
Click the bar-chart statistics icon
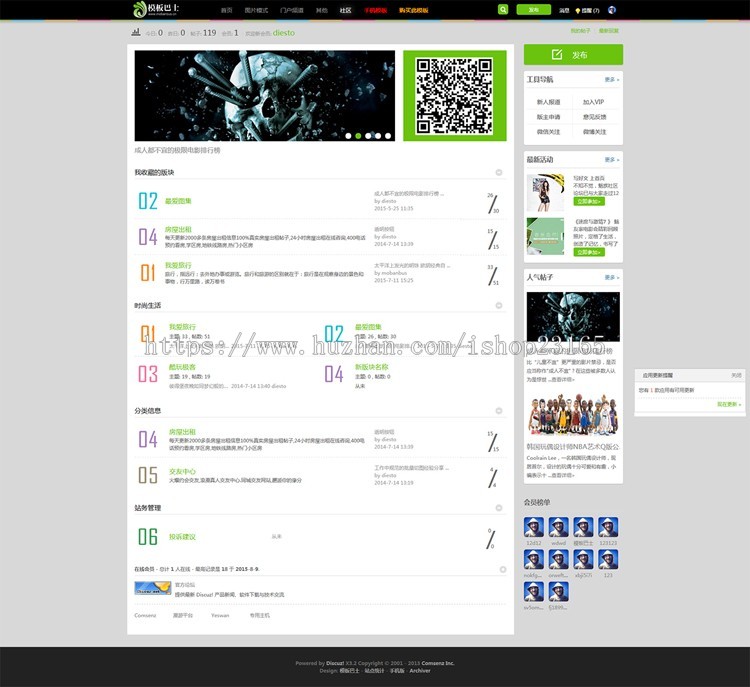(136, 32)
